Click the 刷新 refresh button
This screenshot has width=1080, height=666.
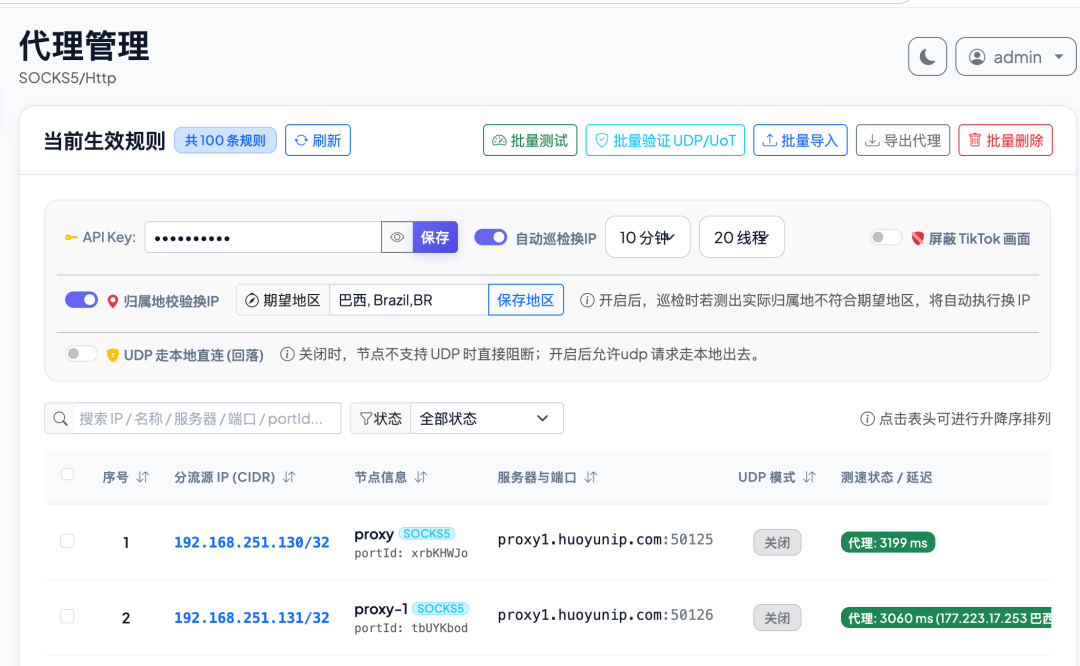[x=318, y=141]
